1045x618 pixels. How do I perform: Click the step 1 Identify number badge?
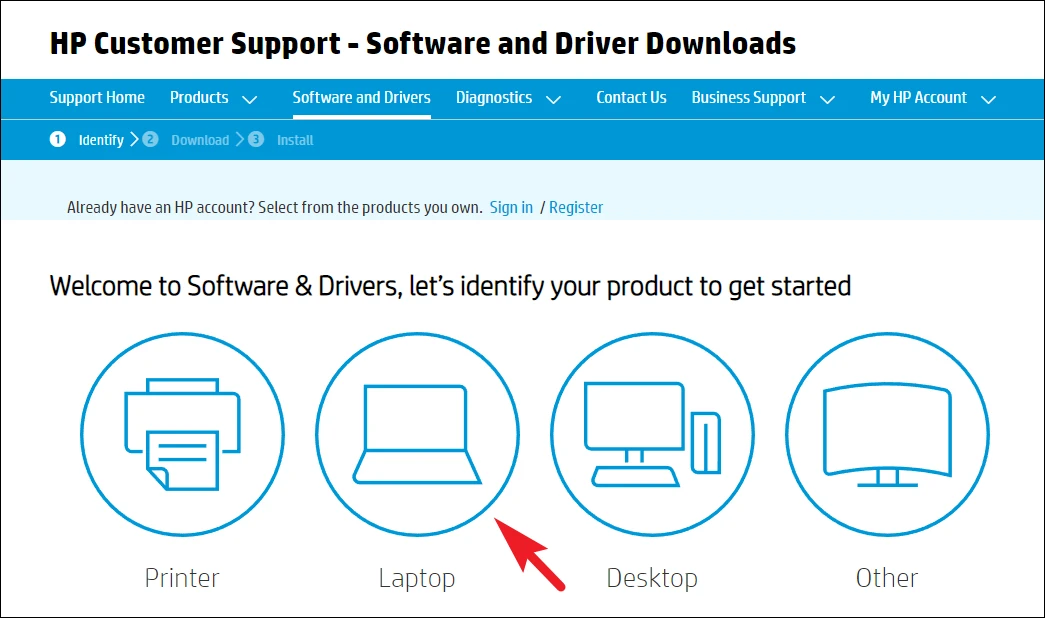[58, 139]
